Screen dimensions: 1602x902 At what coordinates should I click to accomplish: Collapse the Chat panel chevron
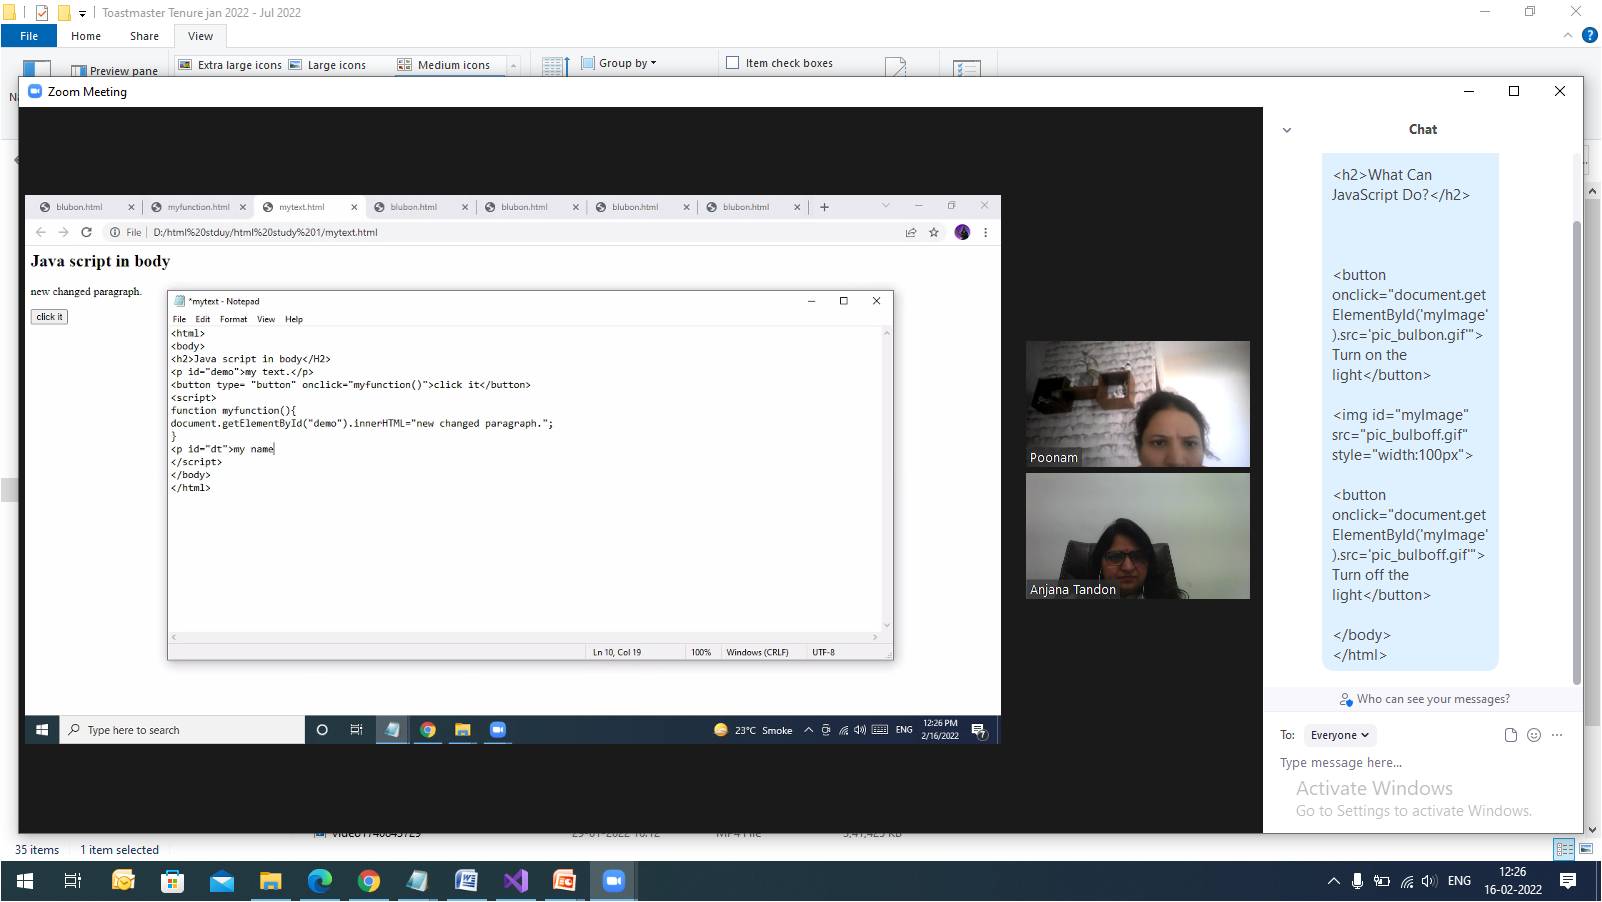[1287, 130]
